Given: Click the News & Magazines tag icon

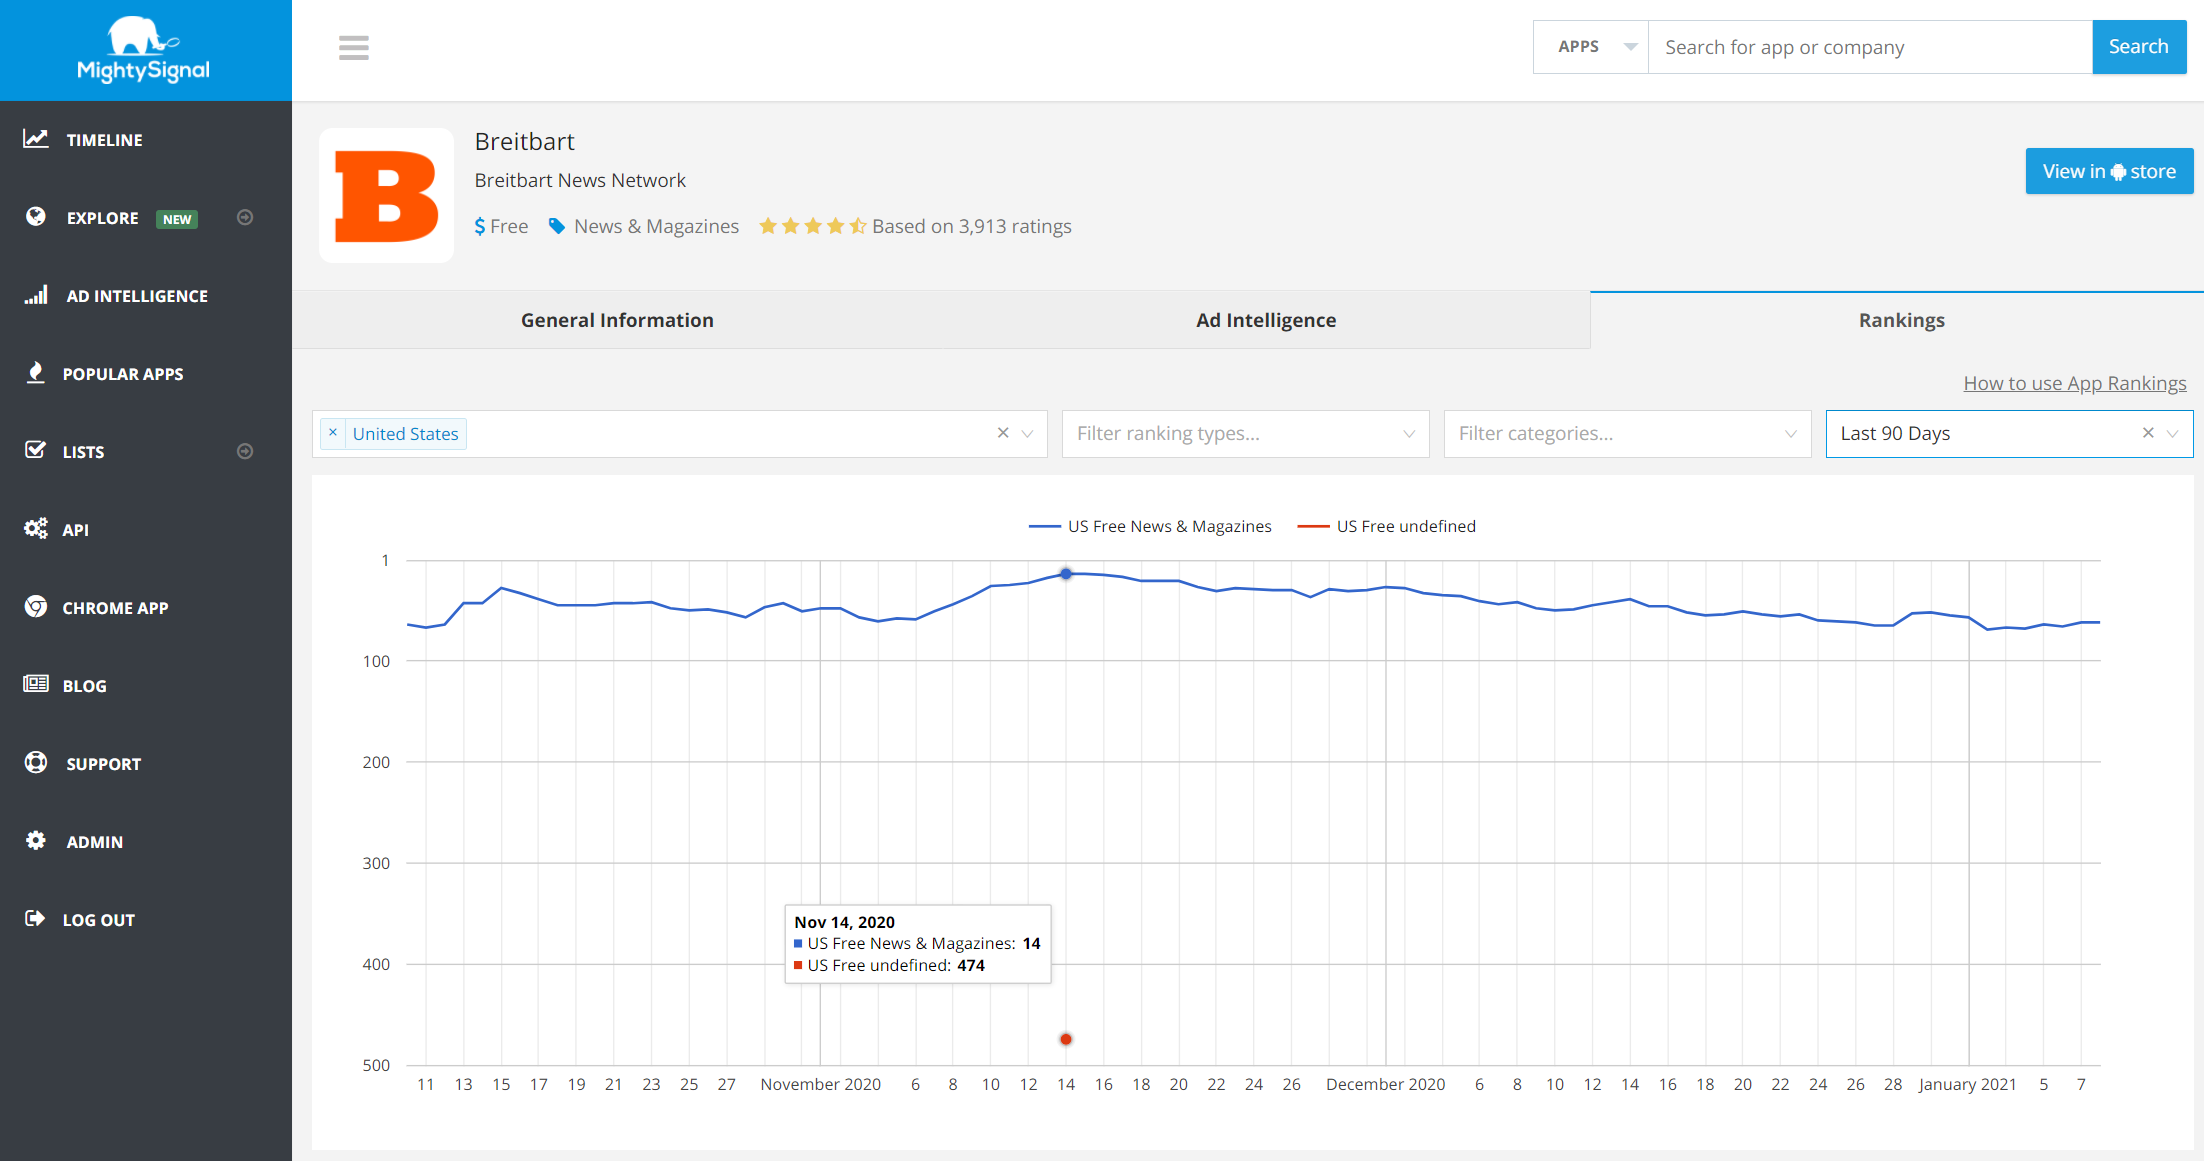Looking at the screenshot, I should [557, 227].
